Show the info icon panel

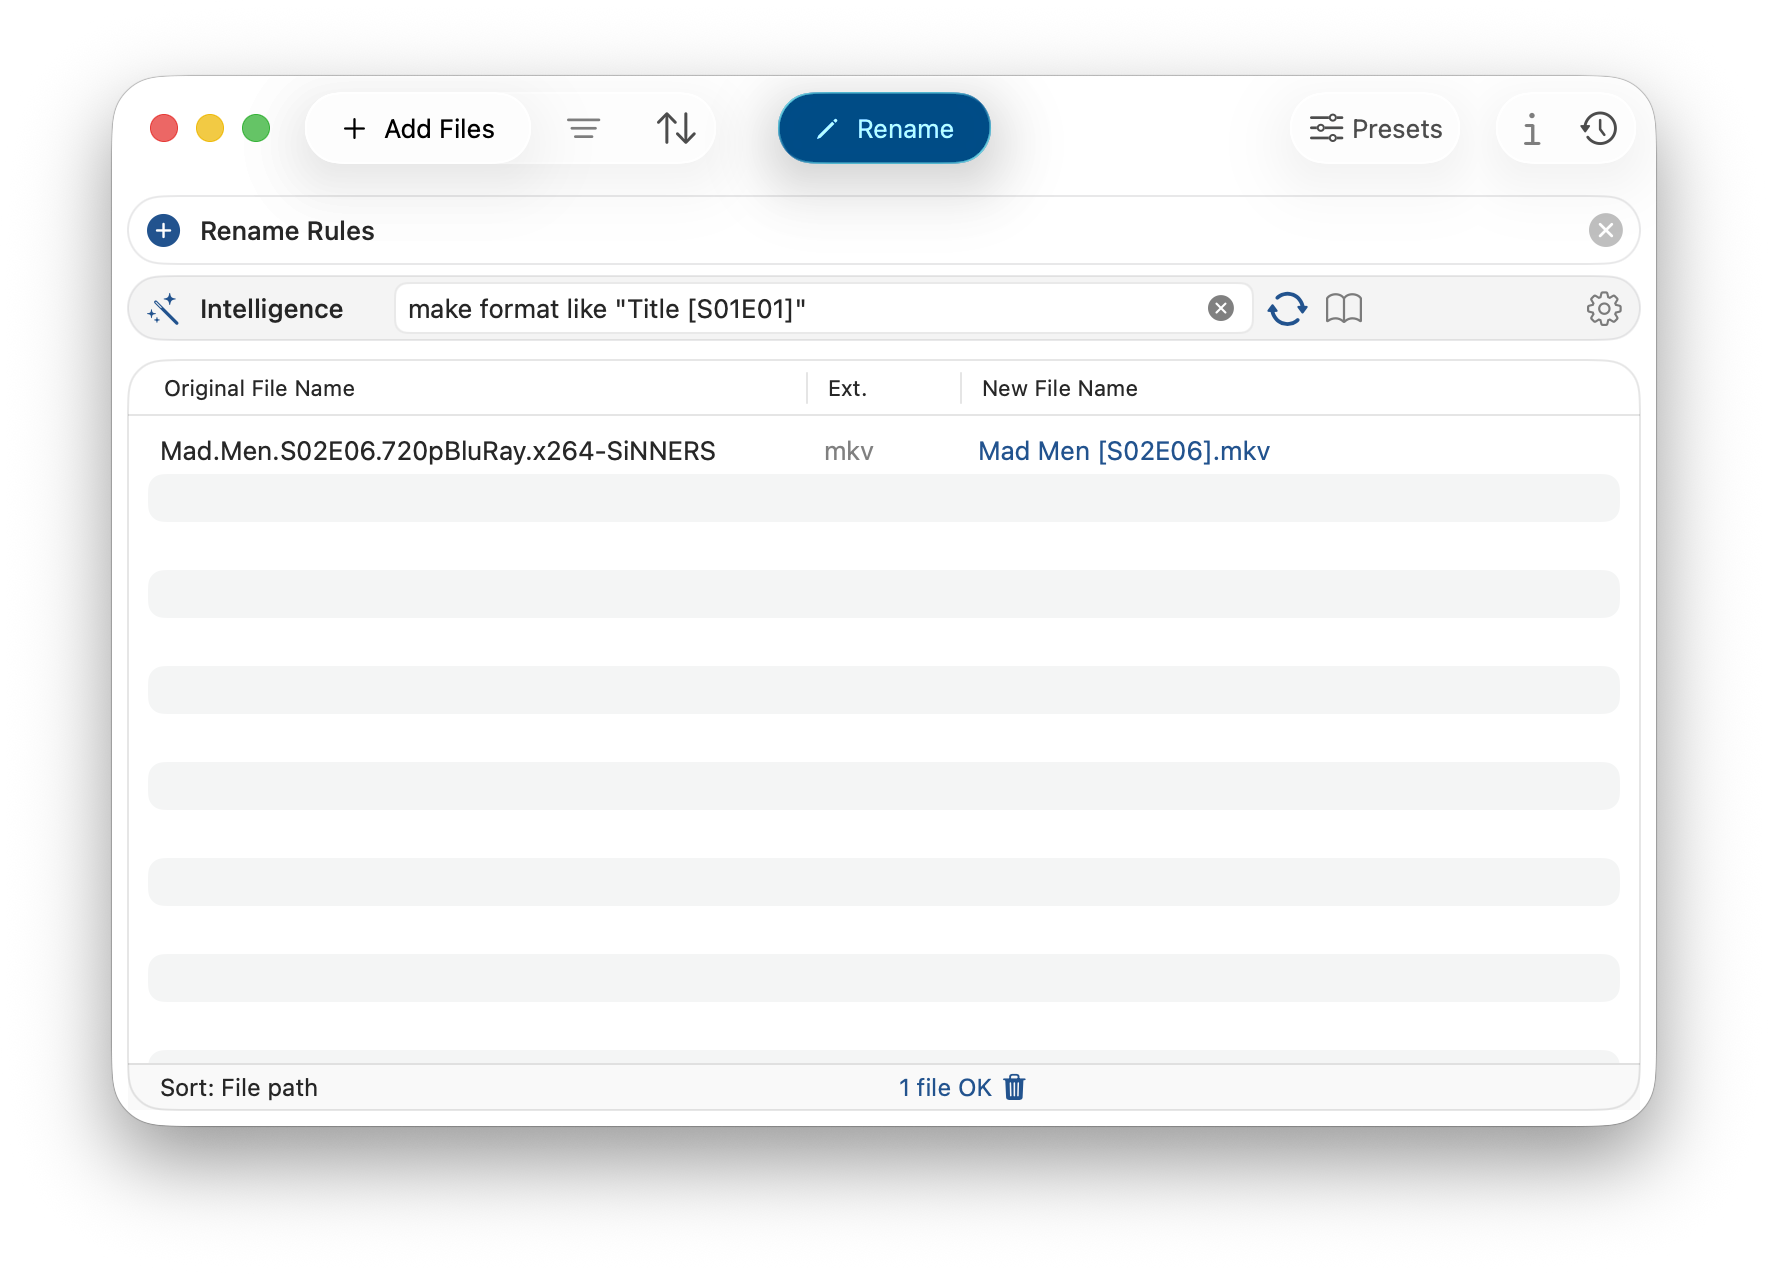click(1531, 129)
